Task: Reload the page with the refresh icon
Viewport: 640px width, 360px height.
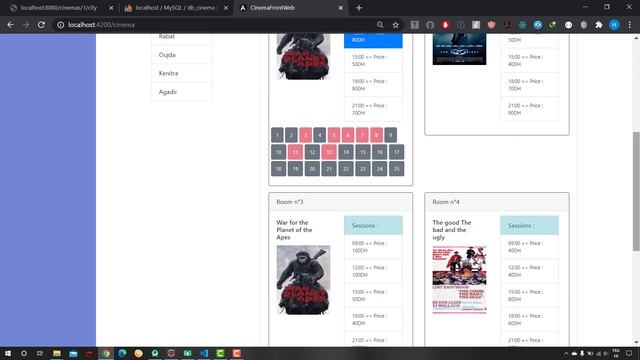Action: pos(41,25)
